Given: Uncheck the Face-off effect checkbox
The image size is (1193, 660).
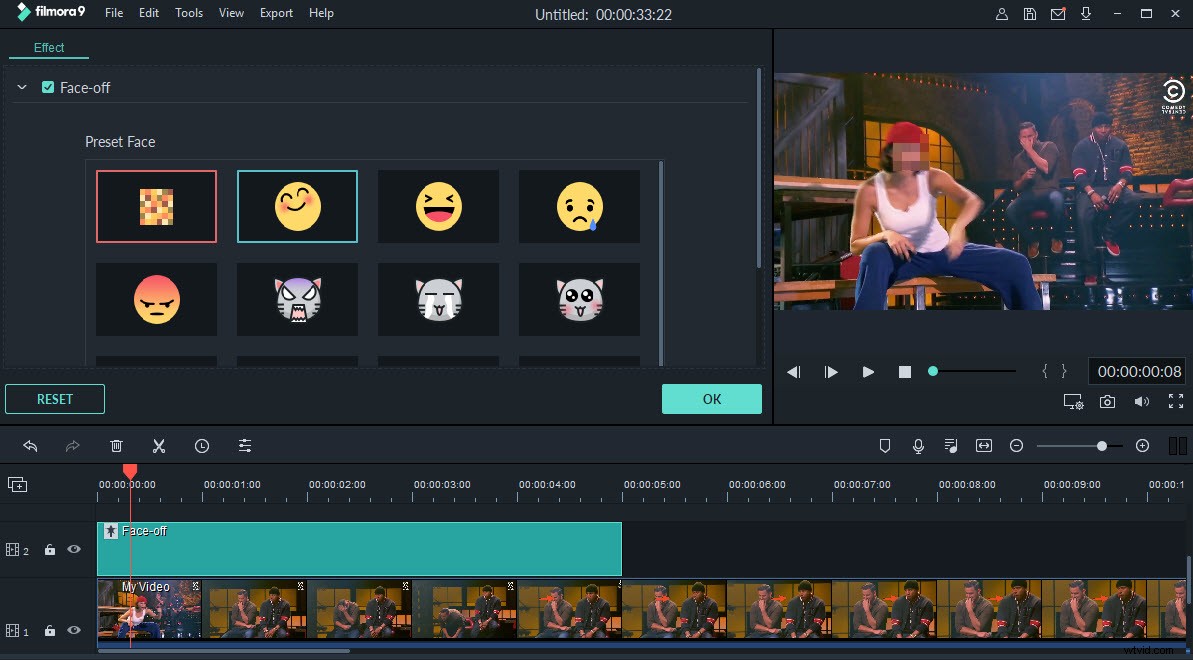Looking at the screenshot, I should pyautogui.click(x=47, y=87).
